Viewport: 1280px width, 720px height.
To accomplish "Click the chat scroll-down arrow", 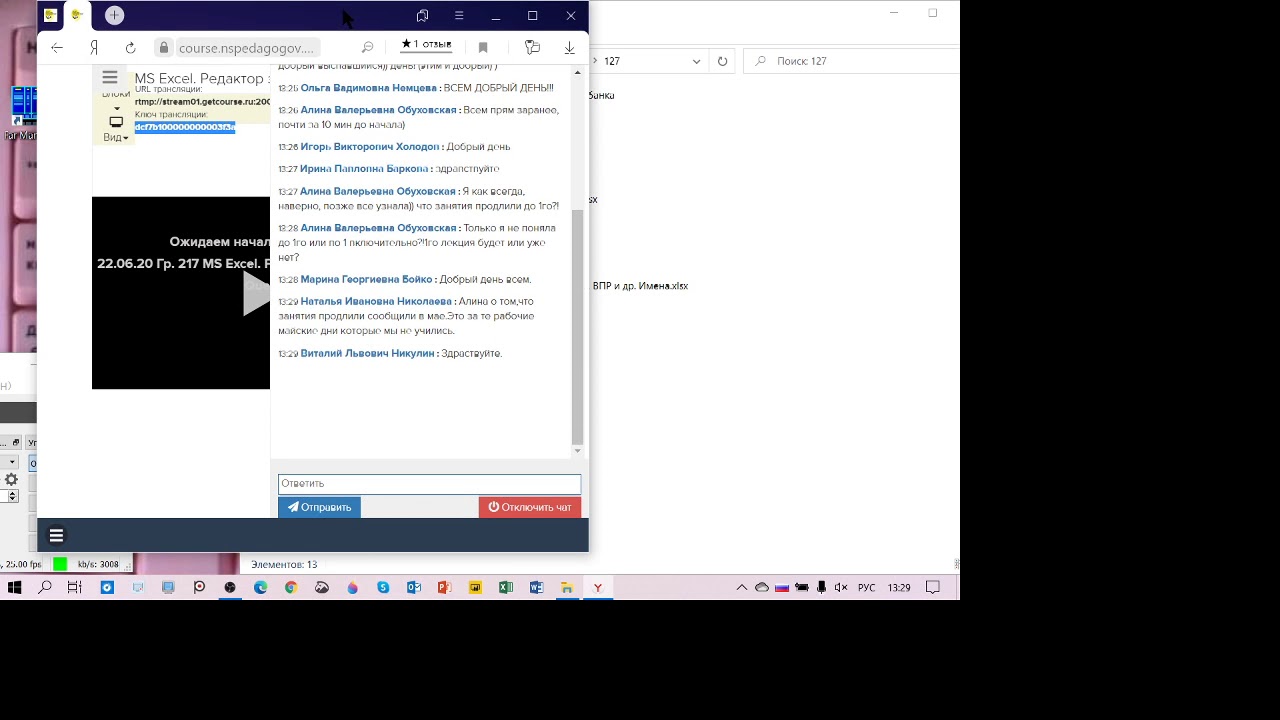I will coord(577,452).
